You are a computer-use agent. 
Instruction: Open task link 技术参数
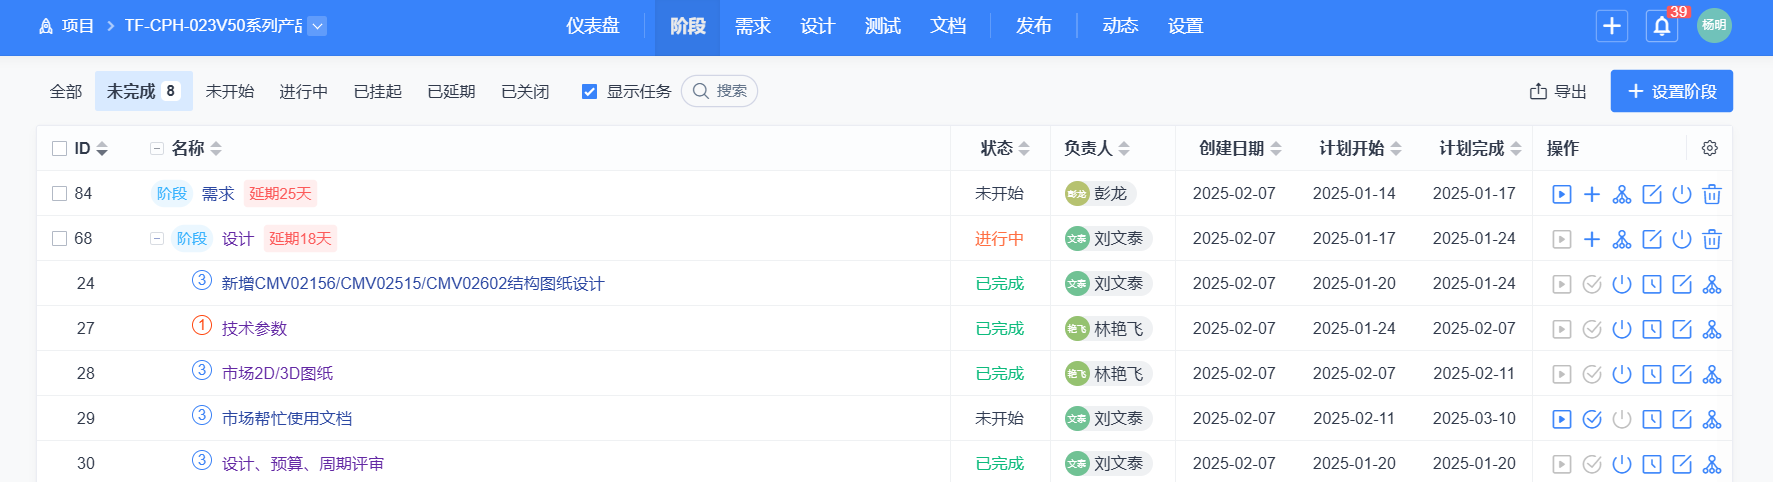point(254,329)
